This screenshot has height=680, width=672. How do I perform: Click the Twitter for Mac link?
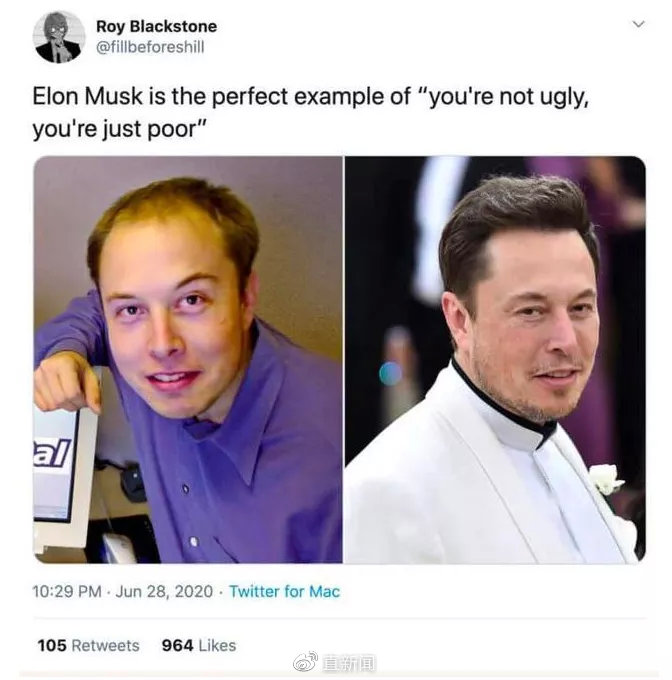coord(284,592)
